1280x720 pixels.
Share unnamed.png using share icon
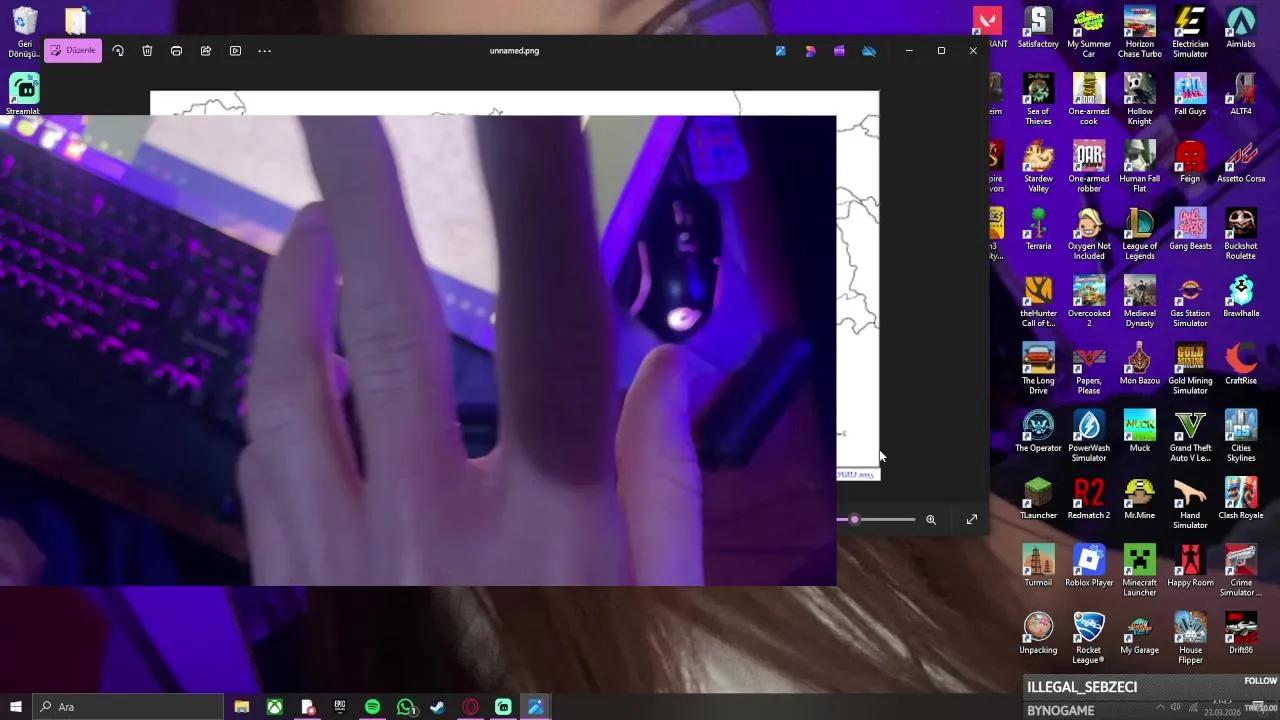click(206, 51)
